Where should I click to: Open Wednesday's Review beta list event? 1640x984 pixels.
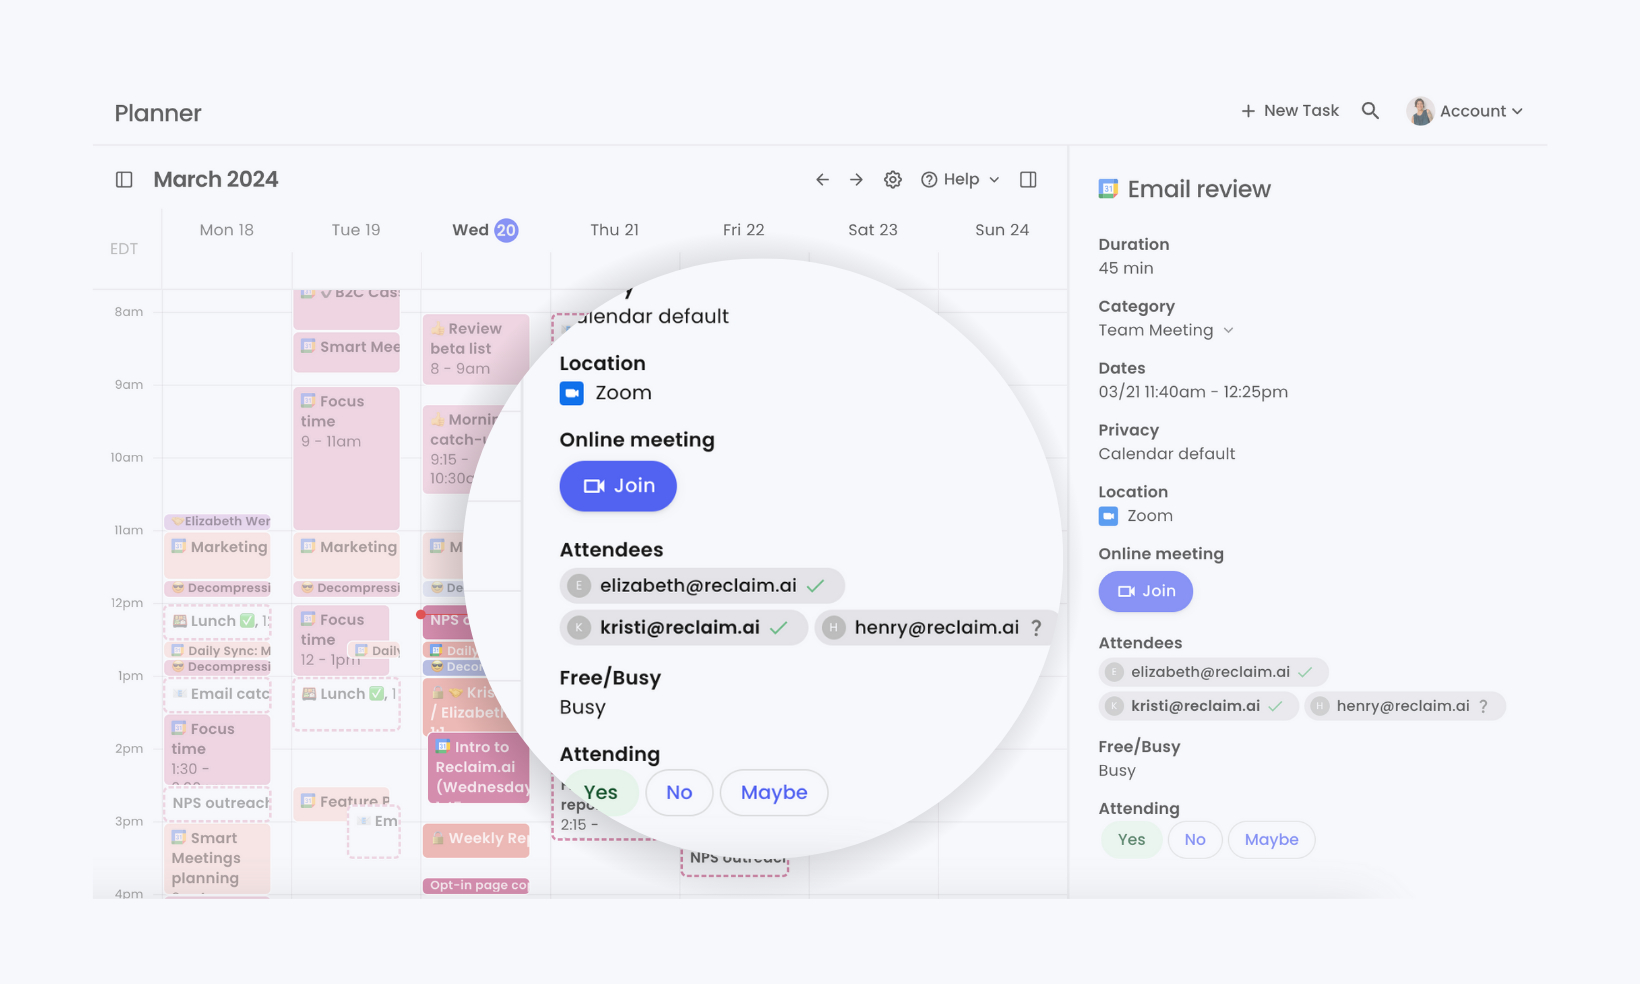pyautogui.click(x=475, y=349)
